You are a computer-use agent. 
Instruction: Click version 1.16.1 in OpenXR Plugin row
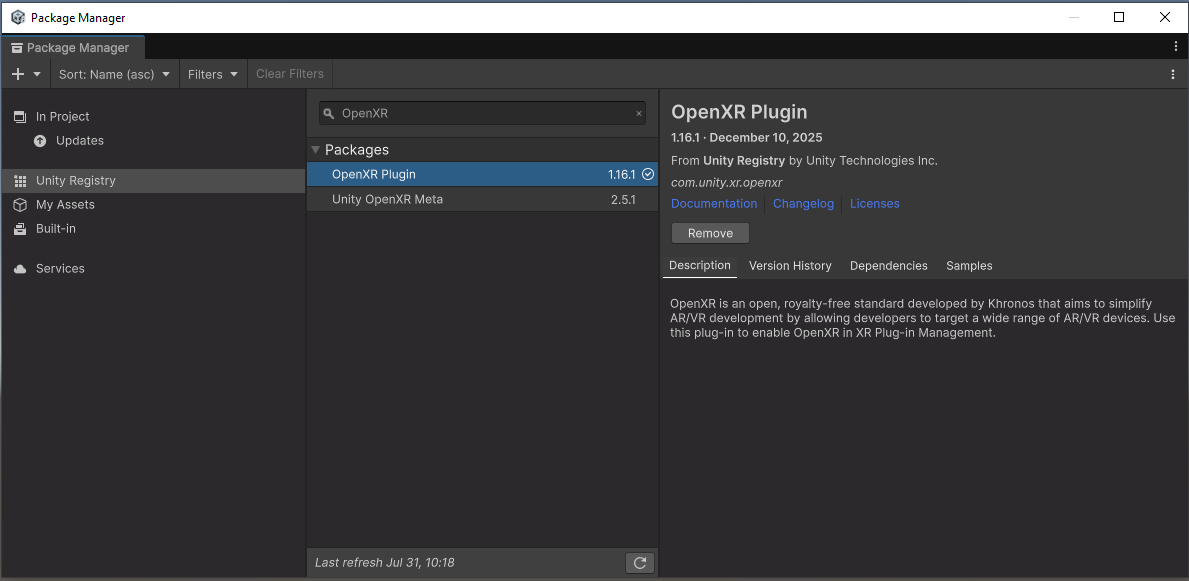pyautogui.click(x=621, y=174)
